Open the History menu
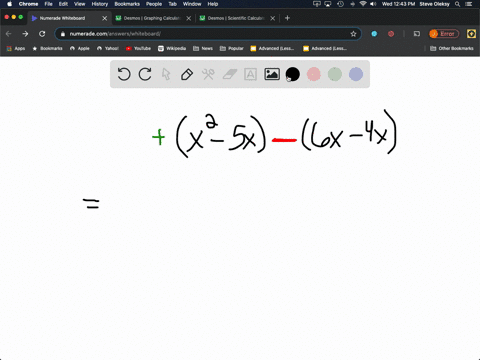This screenshot has width=480, height=360. (x=100, y=4)
